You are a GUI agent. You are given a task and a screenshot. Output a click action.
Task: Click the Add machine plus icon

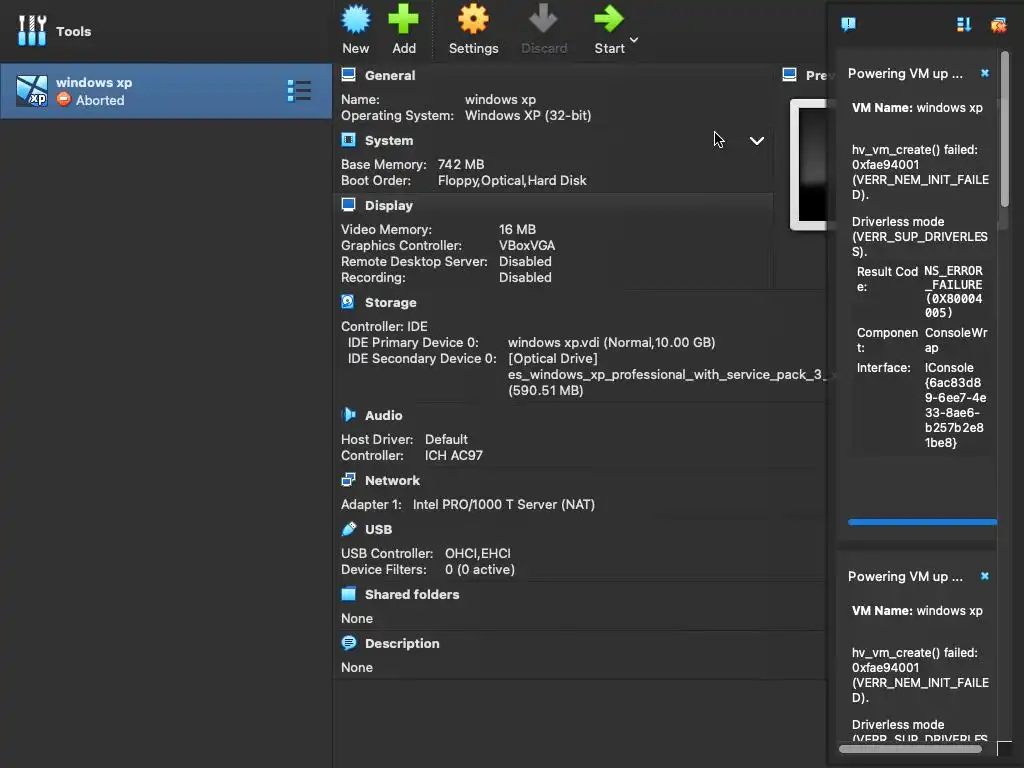click(x=404, y=19)
